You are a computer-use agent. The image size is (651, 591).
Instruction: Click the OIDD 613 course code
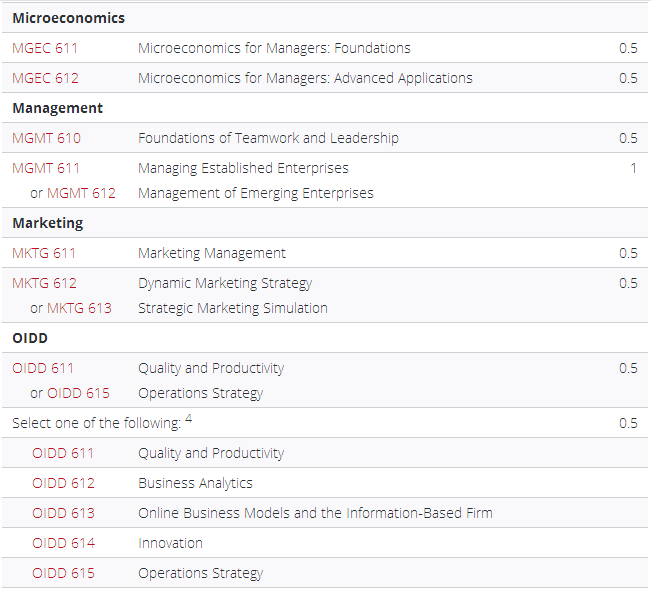(63, 513)
